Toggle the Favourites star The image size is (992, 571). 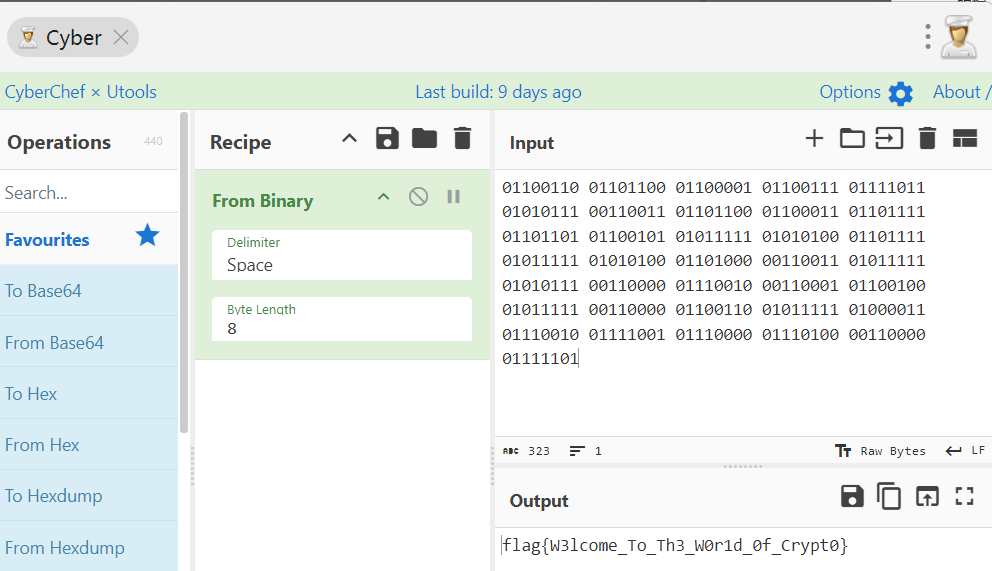coord(147,236)
